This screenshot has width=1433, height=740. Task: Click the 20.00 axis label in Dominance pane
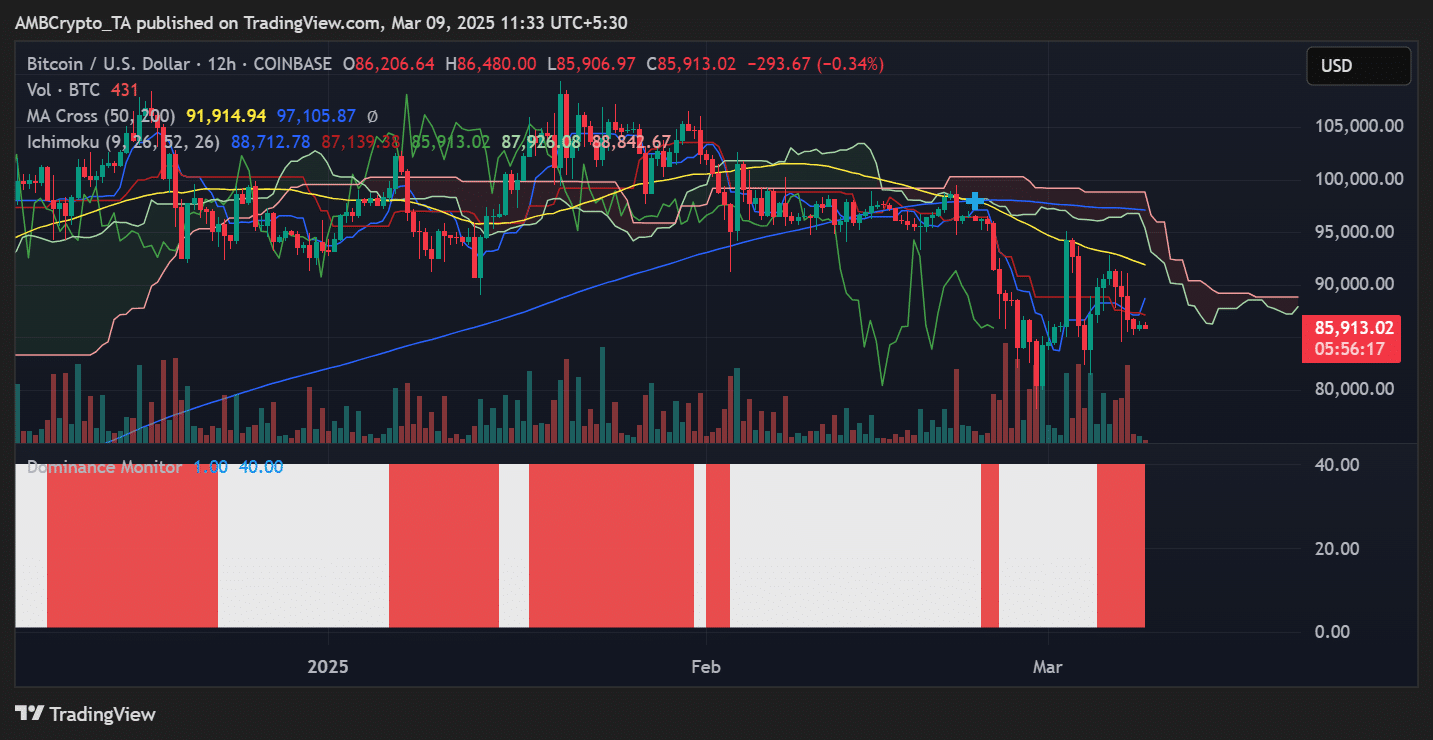pyautogui.click(x=1337, y=548)
